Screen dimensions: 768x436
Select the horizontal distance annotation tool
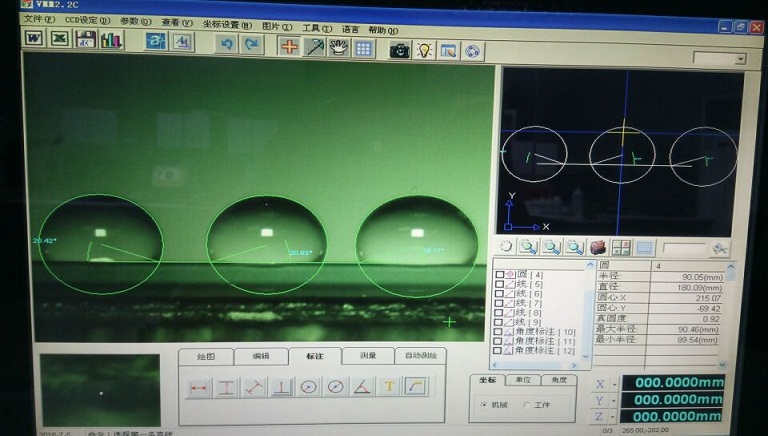pyautogui.click(x=199, y=387)
